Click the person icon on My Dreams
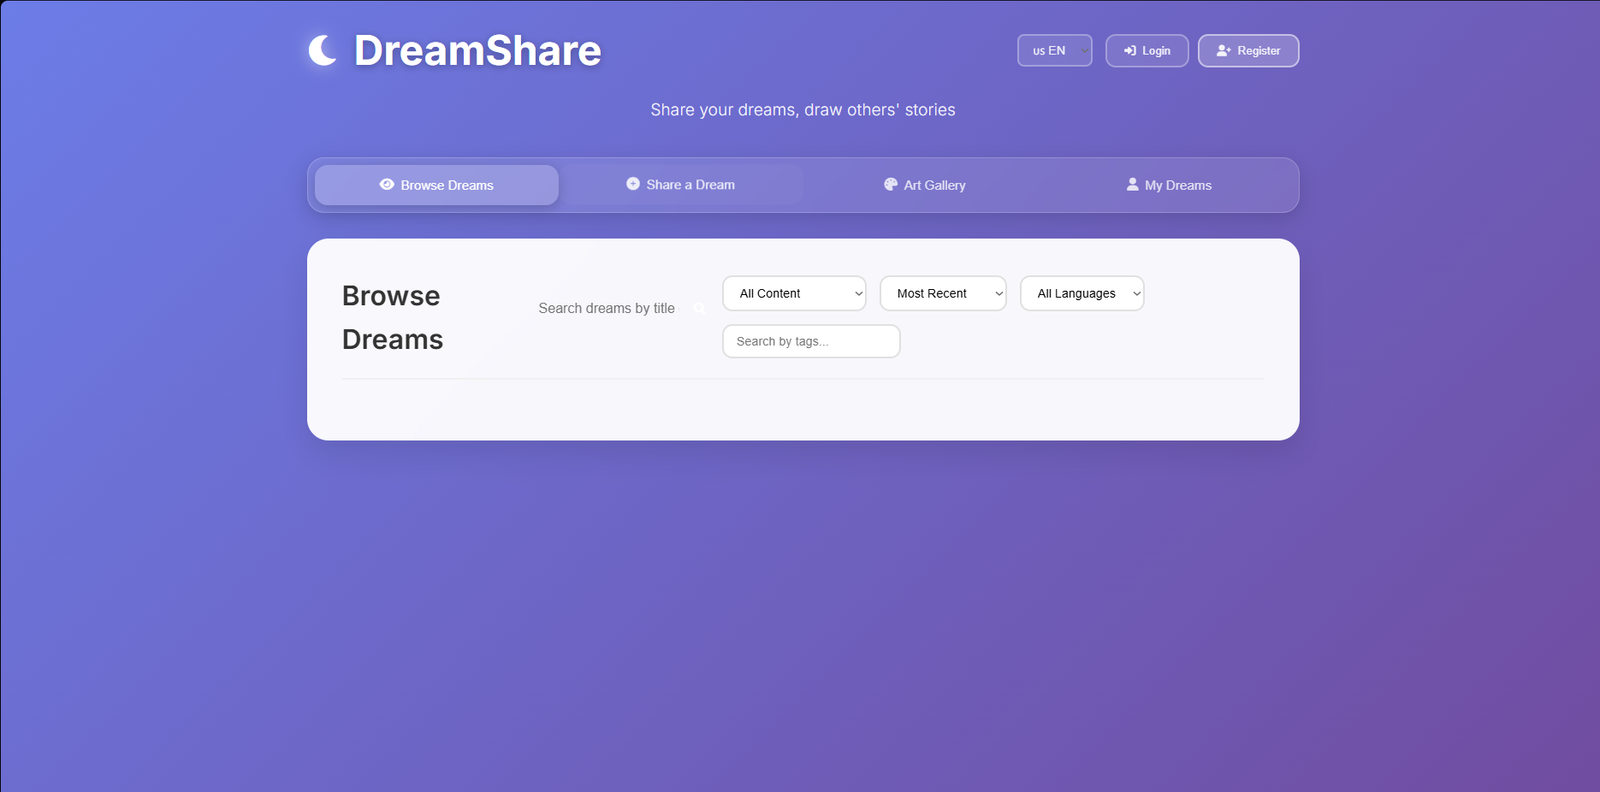1600x792 pixels. (1132, 185)
